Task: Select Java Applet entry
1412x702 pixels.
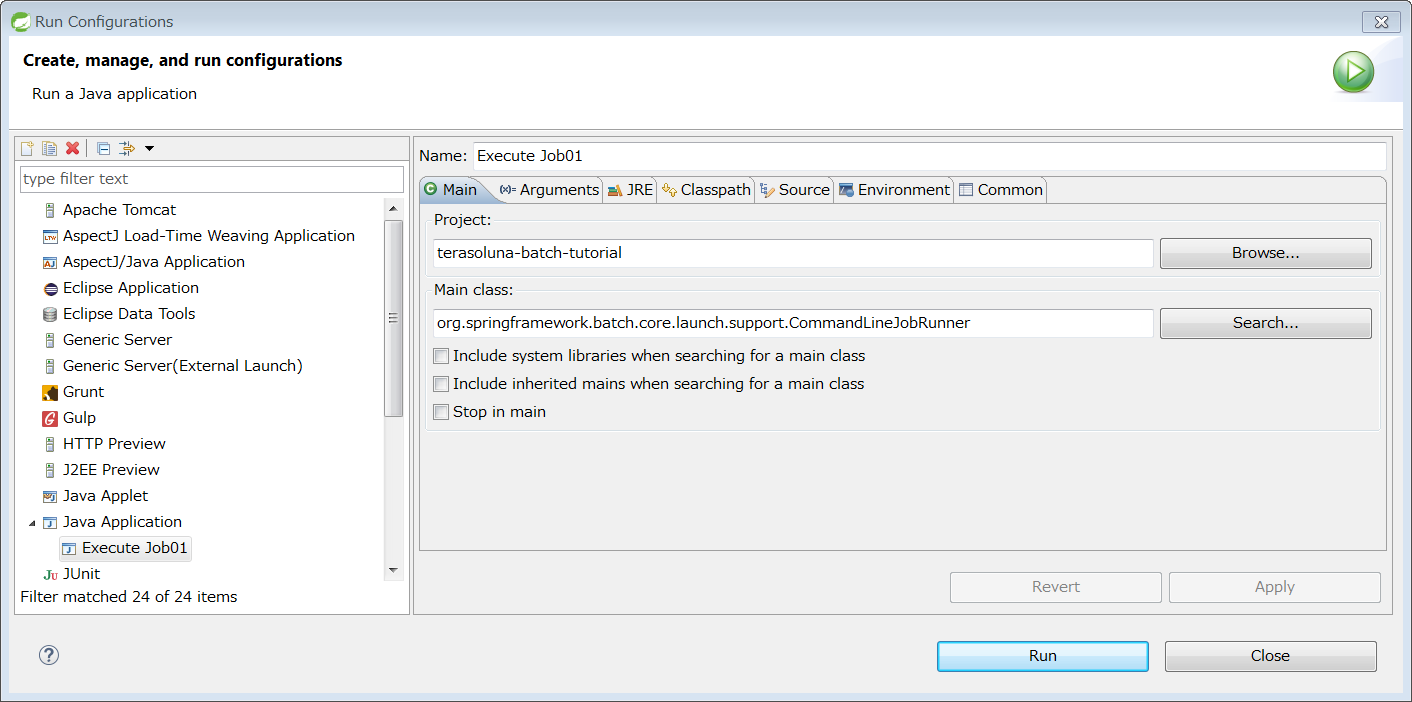Action: (x=105, y=496)
